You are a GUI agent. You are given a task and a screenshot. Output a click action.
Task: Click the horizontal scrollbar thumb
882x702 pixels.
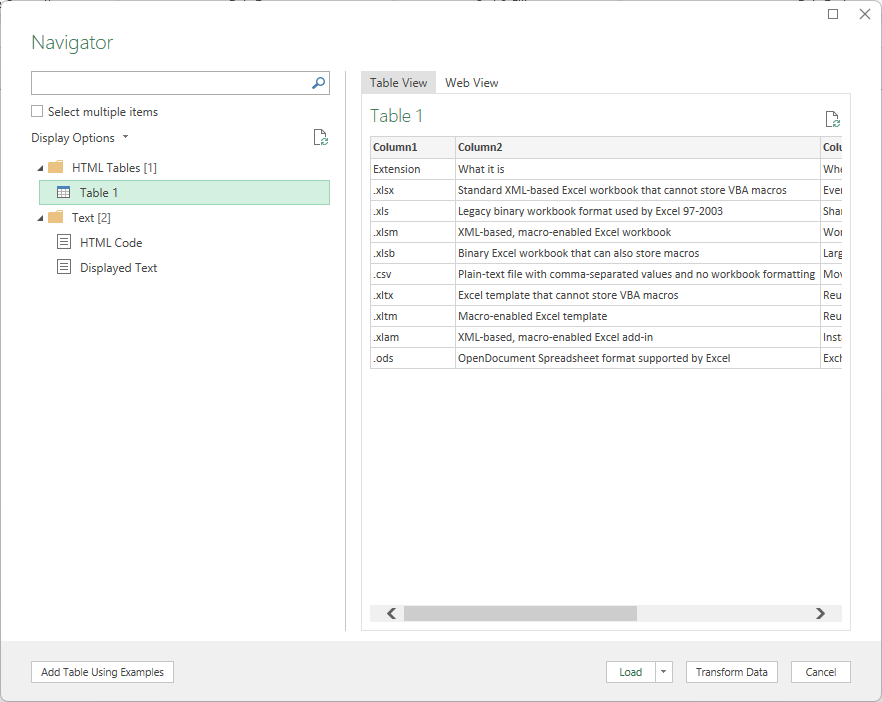click(520, 613)
